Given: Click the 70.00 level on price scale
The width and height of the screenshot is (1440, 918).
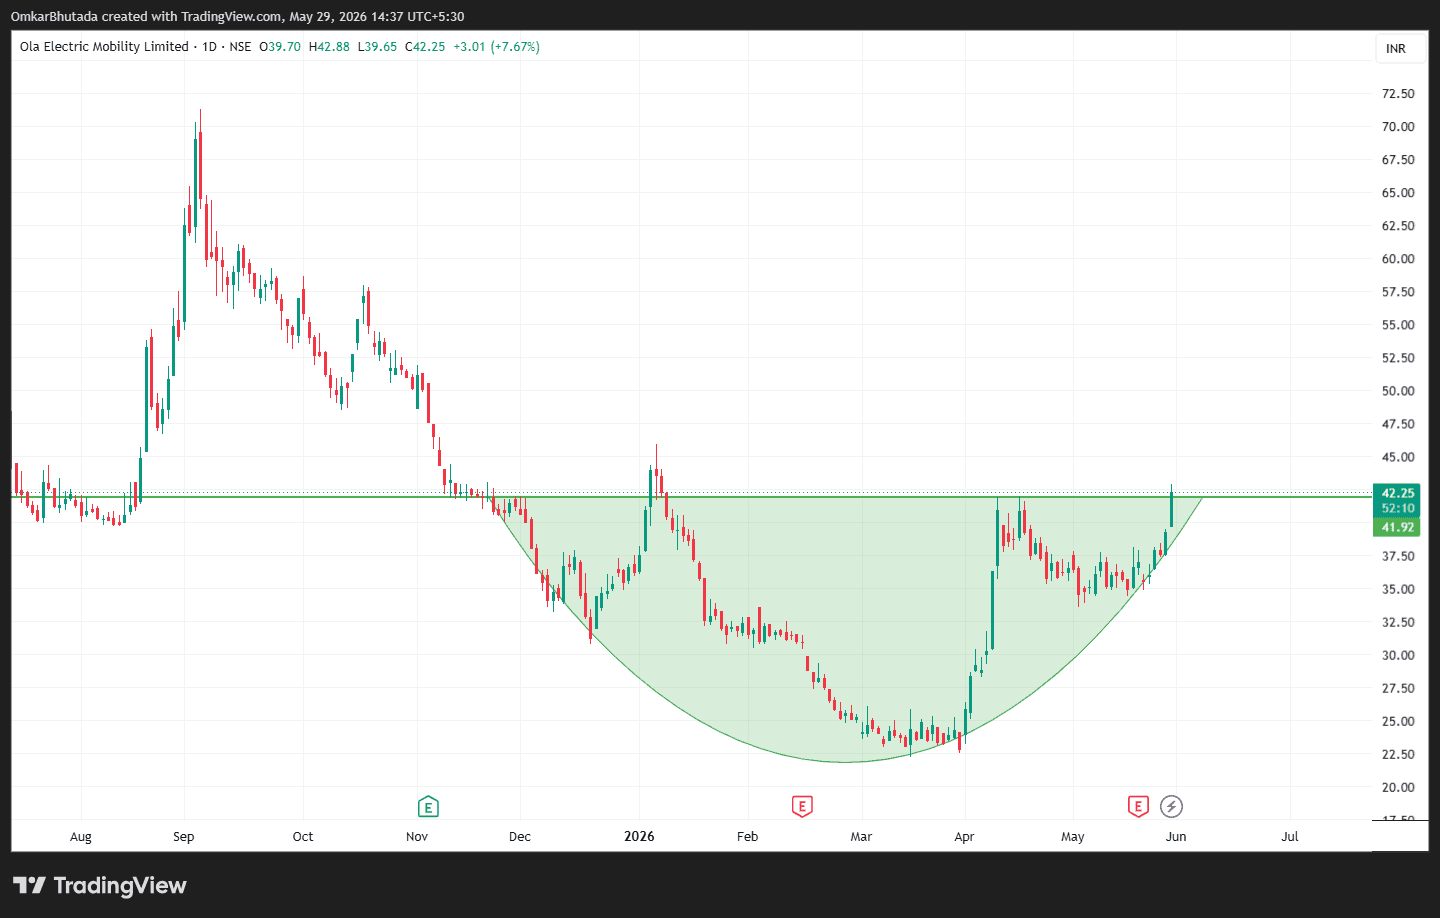Looking at the screenshot, I should tap(1398, 126).
